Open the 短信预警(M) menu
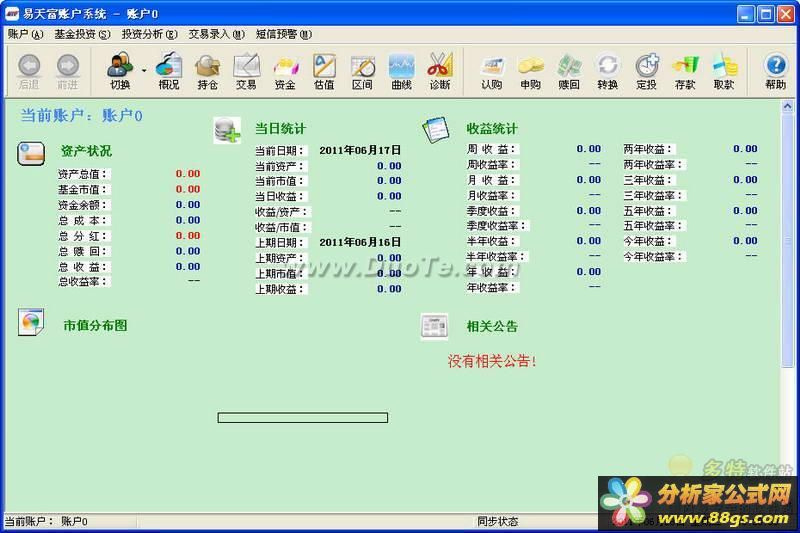Screen dimensions: 800x533 coord(284,34)
